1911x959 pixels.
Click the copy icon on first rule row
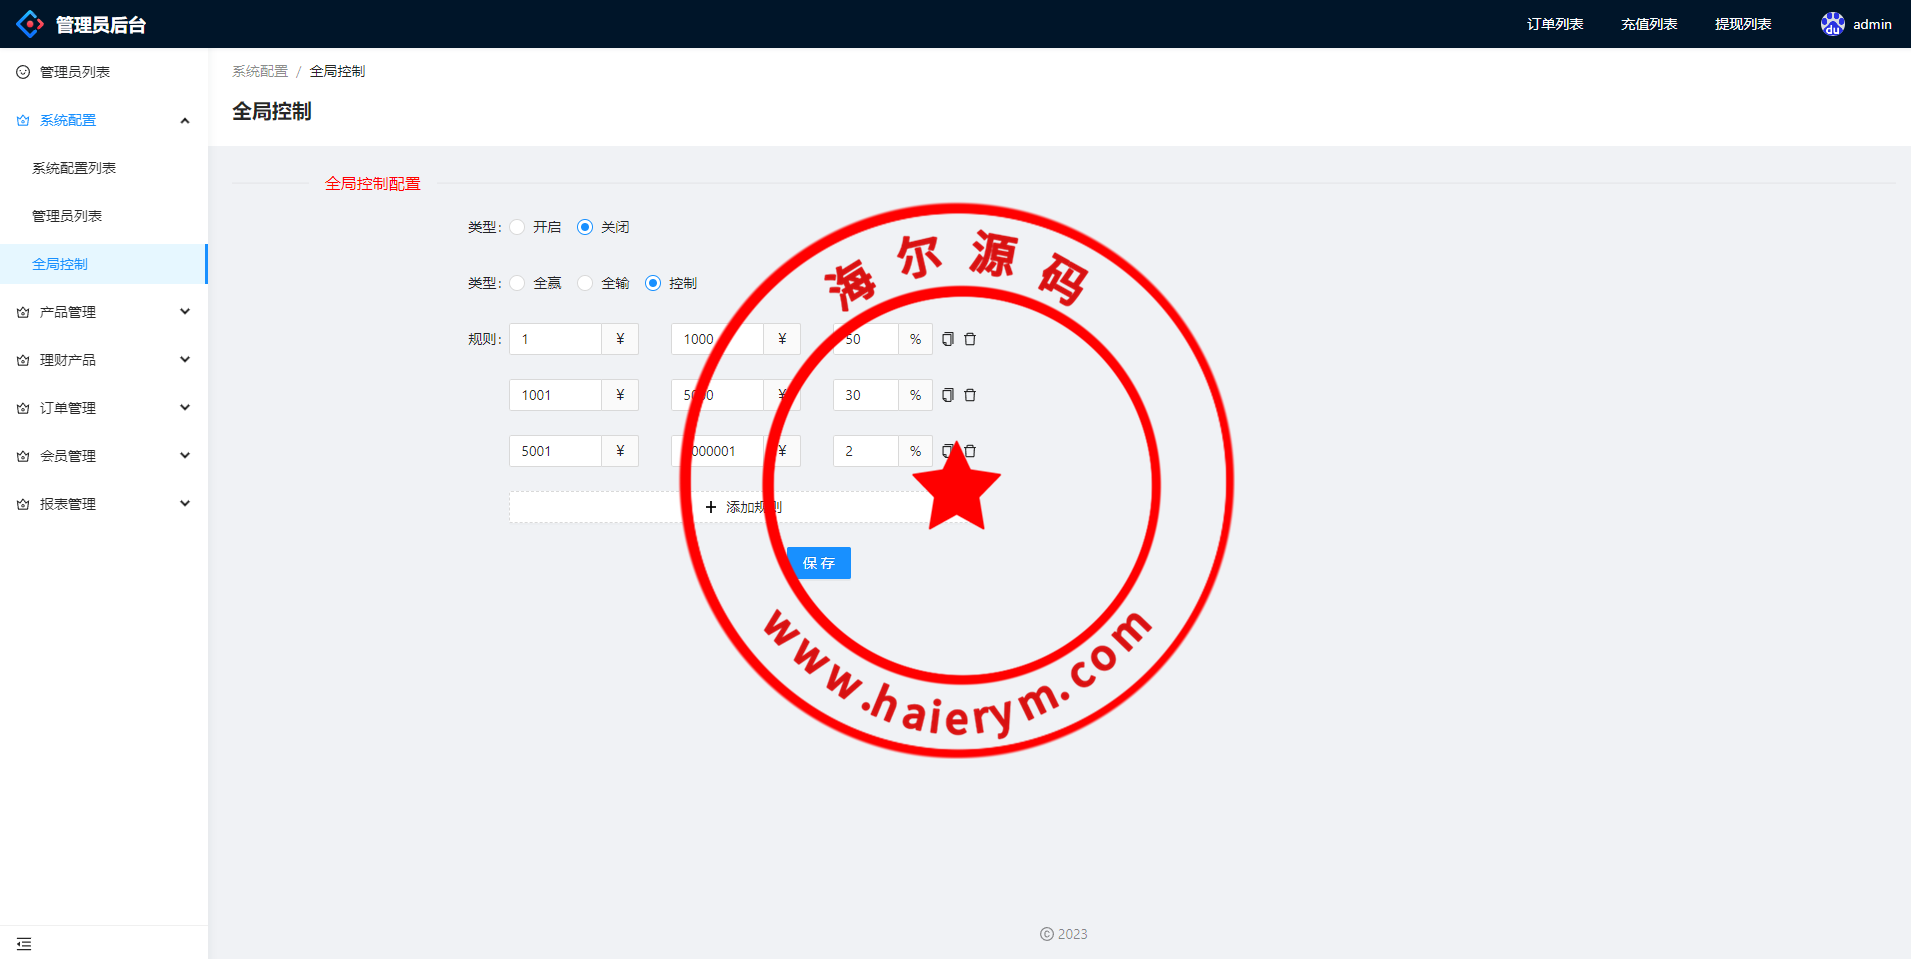tap(948, 339)
